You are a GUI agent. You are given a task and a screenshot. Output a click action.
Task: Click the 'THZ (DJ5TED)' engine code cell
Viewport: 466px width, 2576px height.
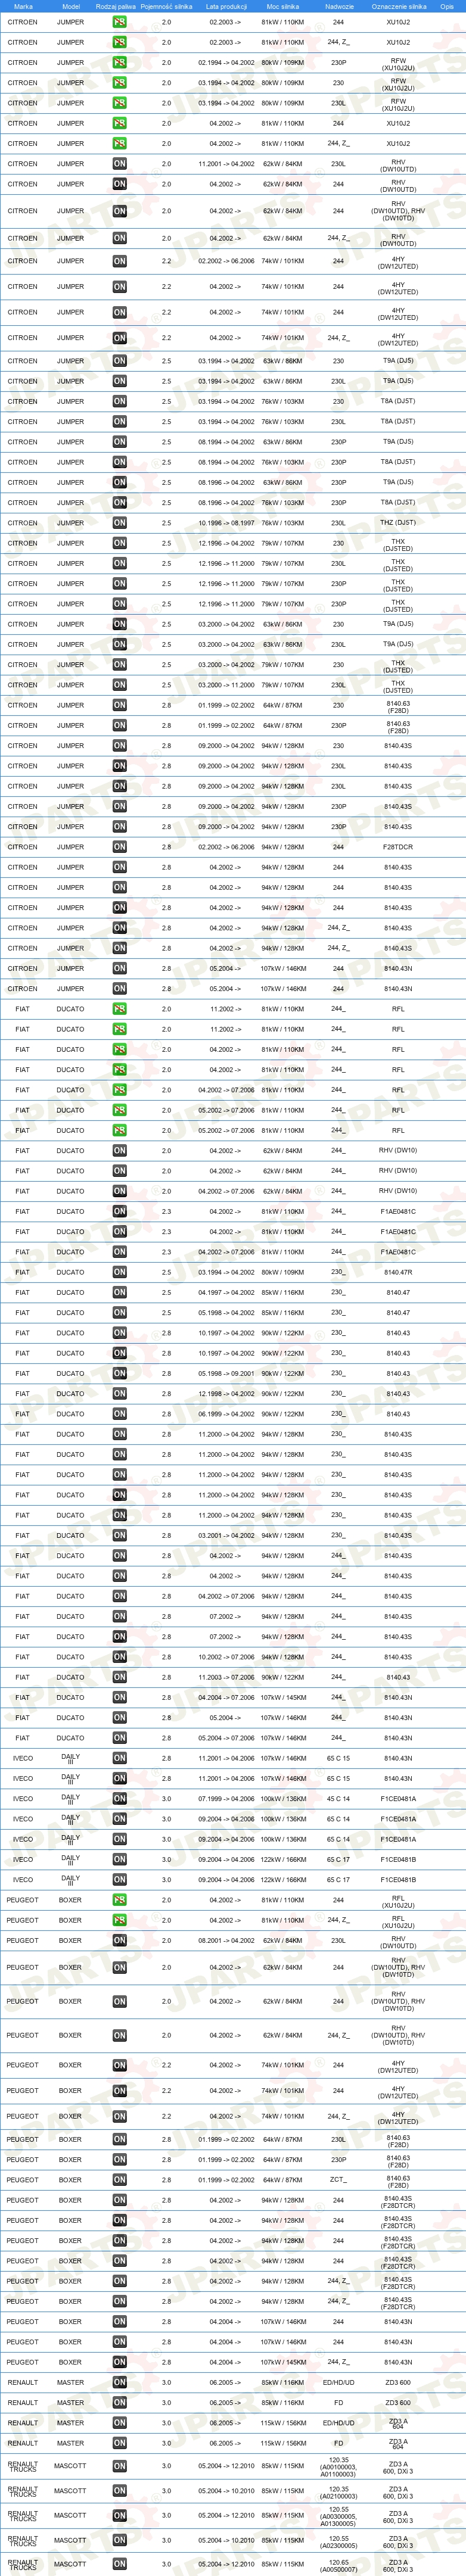(398, 523)
